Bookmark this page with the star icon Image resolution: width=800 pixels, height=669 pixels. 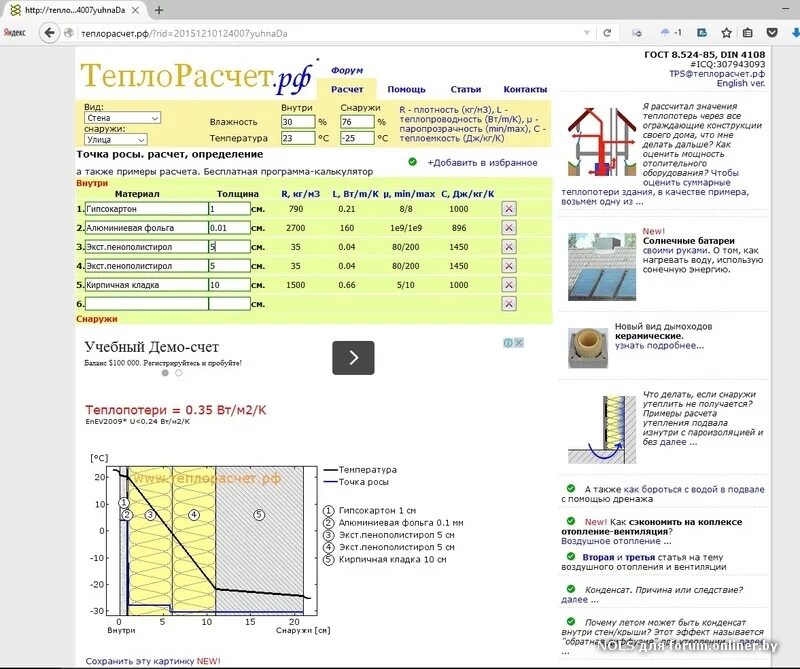pyautogui.click(x=727, y=33)
